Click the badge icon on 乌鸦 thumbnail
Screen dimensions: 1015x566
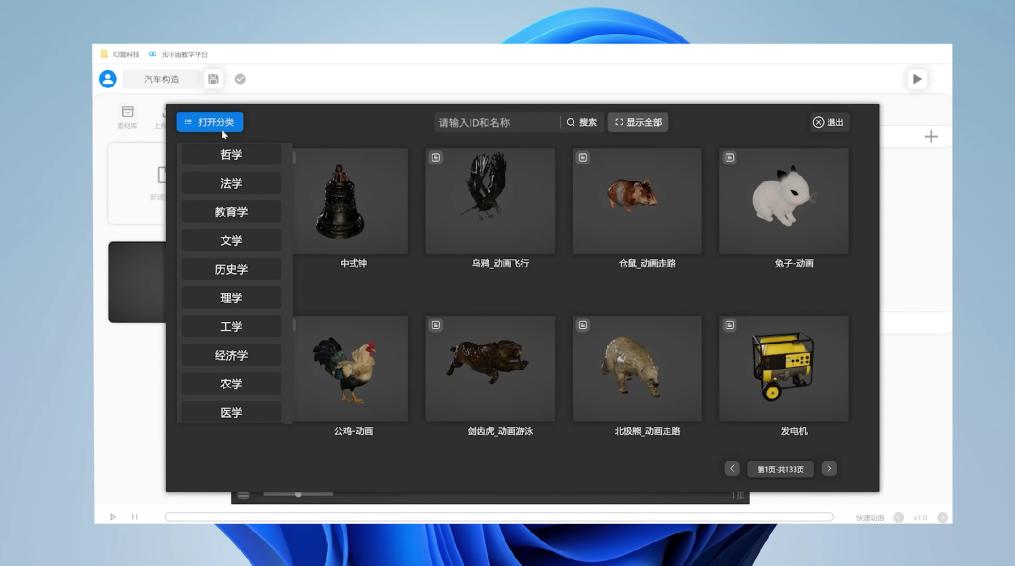pos(436,157)
